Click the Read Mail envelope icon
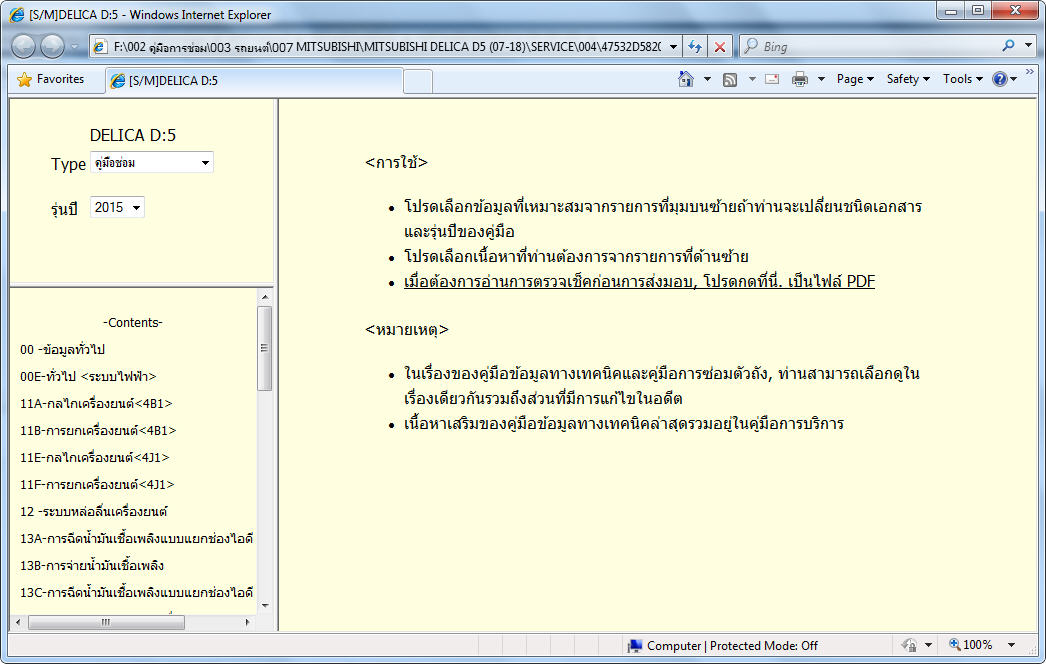The width and height of the screenshot is (1046, 664). [x=772, y=79]
